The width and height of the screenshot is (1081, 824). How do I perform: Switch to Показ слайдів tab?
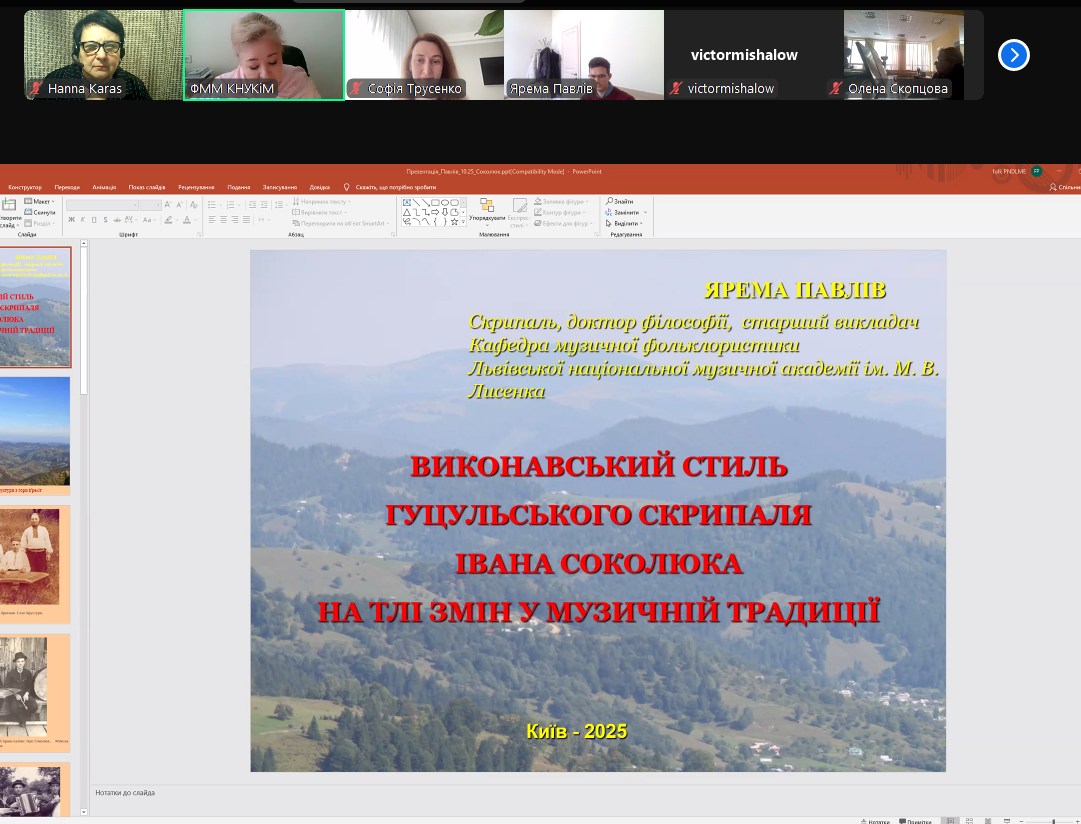tap(147, 187)
